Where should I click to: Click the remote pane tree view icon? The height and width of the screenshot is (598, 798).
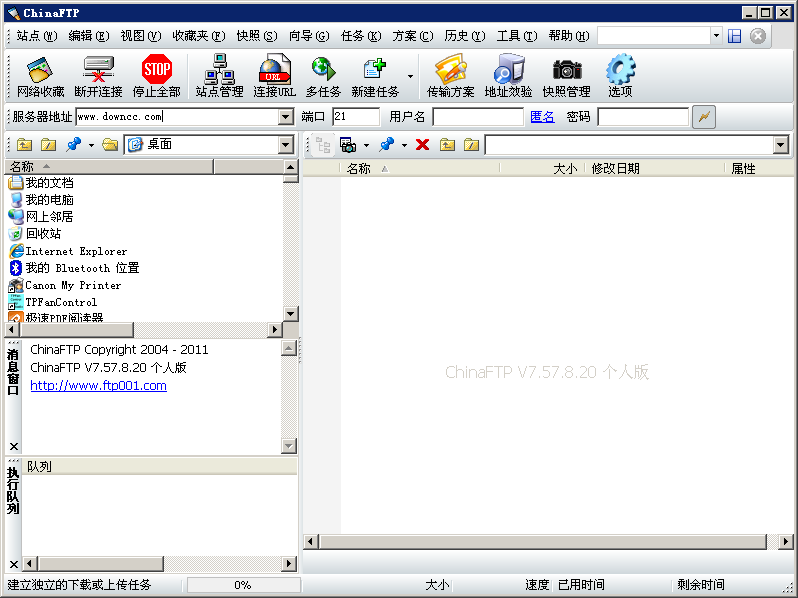click(323, 146)
